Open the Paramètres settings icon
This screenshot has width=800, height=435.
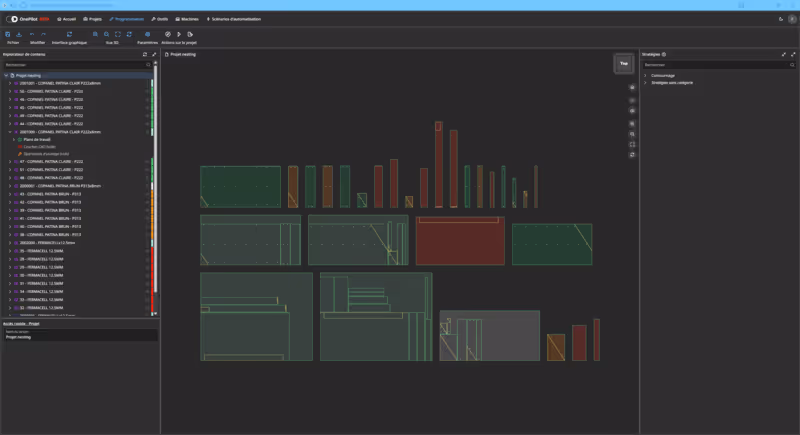[147, 34]
